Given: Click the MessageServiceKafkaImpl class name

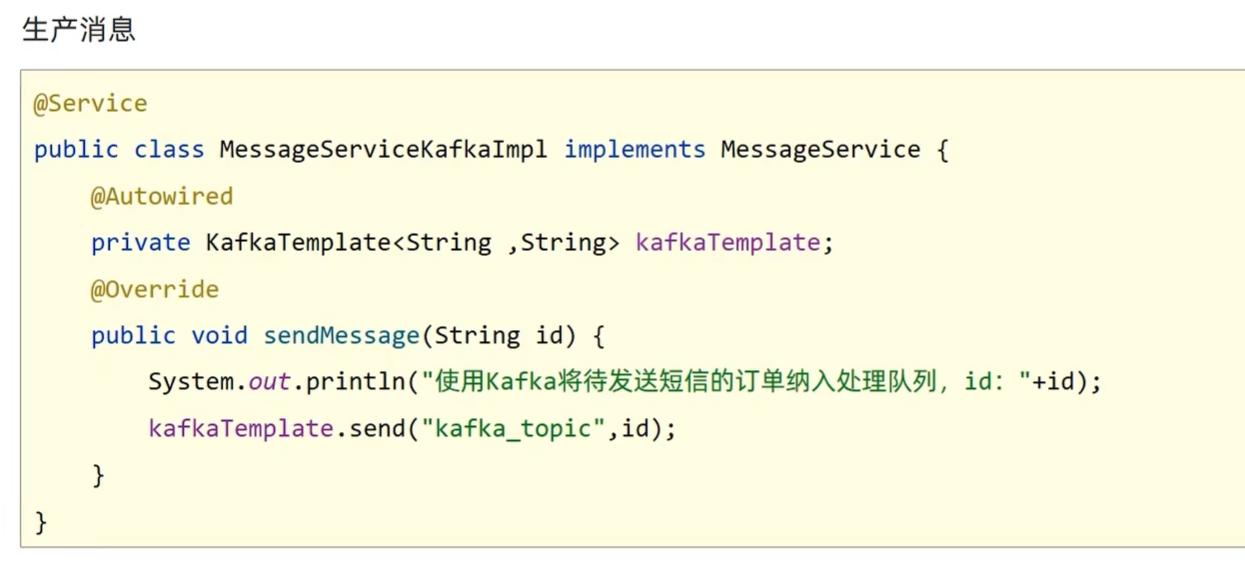Looking at the screenshot, I should click(383, 150).
